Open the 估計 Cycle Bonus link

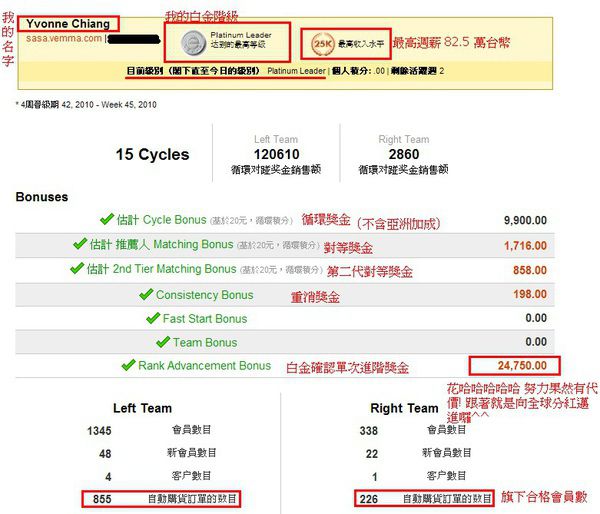click(x=161, y=220)
